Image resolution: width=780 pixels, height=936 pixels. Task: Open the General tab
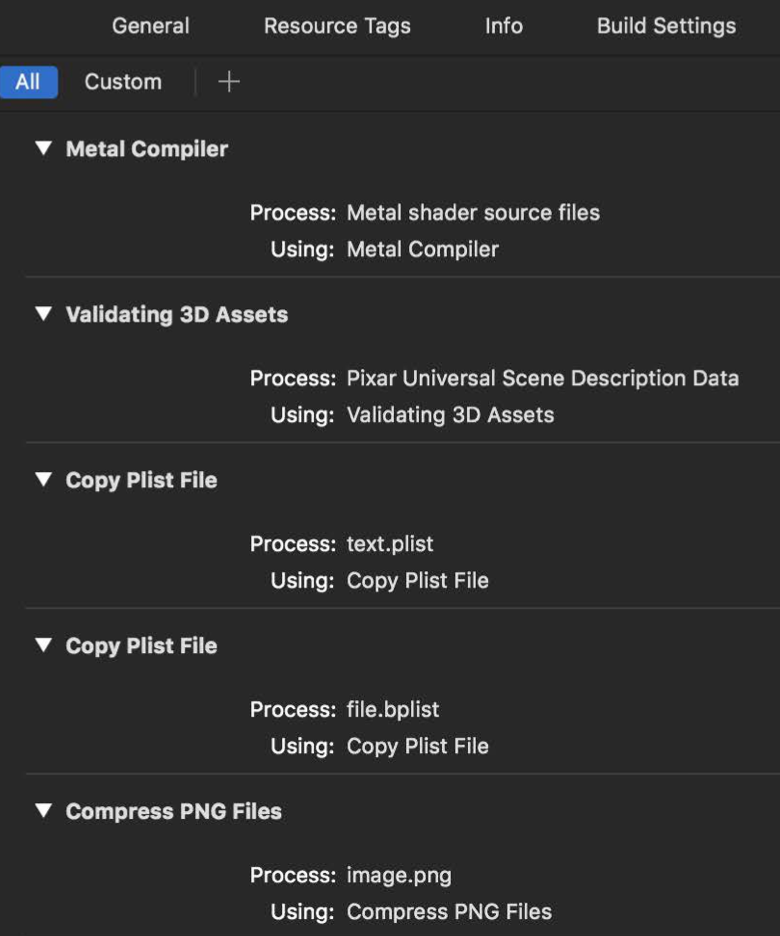[x=150, y=26]
